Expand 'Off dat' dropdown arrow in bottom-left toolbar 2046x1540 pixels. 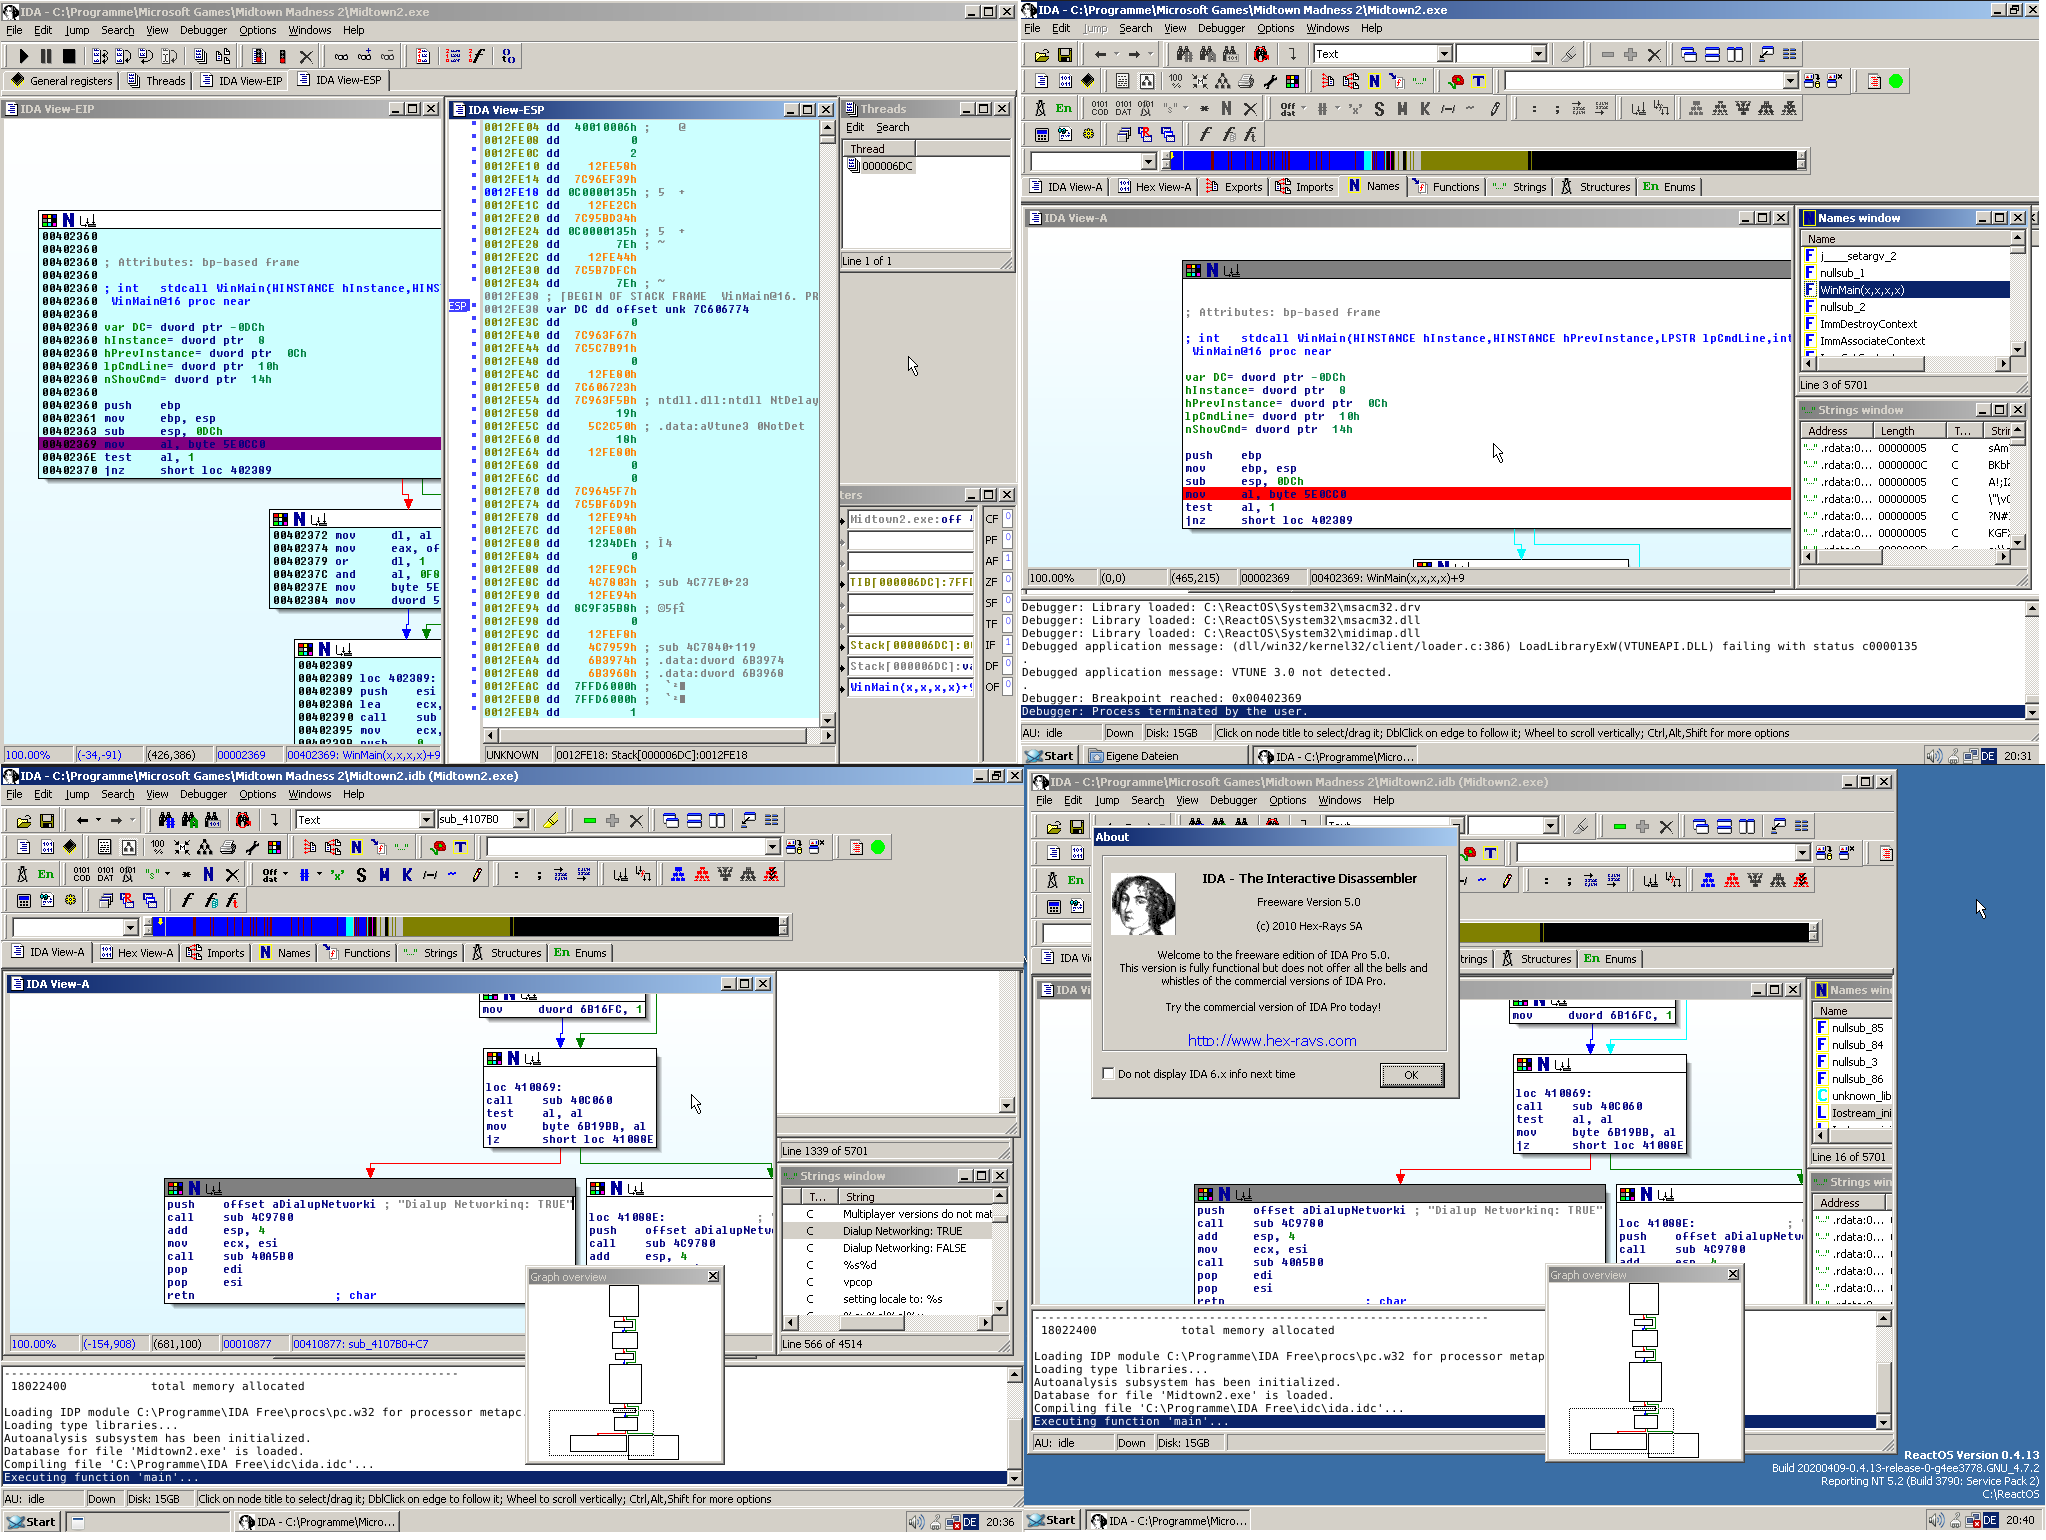tap(285, 874)
